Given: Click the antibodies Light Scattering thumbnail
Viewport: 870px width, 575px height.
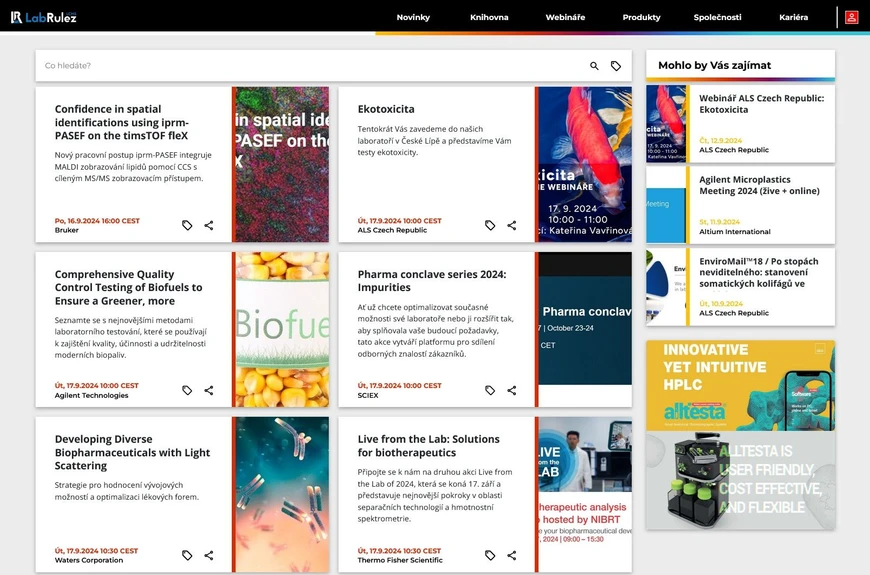Looking at the screenshot, I should (x=282, y=495).
